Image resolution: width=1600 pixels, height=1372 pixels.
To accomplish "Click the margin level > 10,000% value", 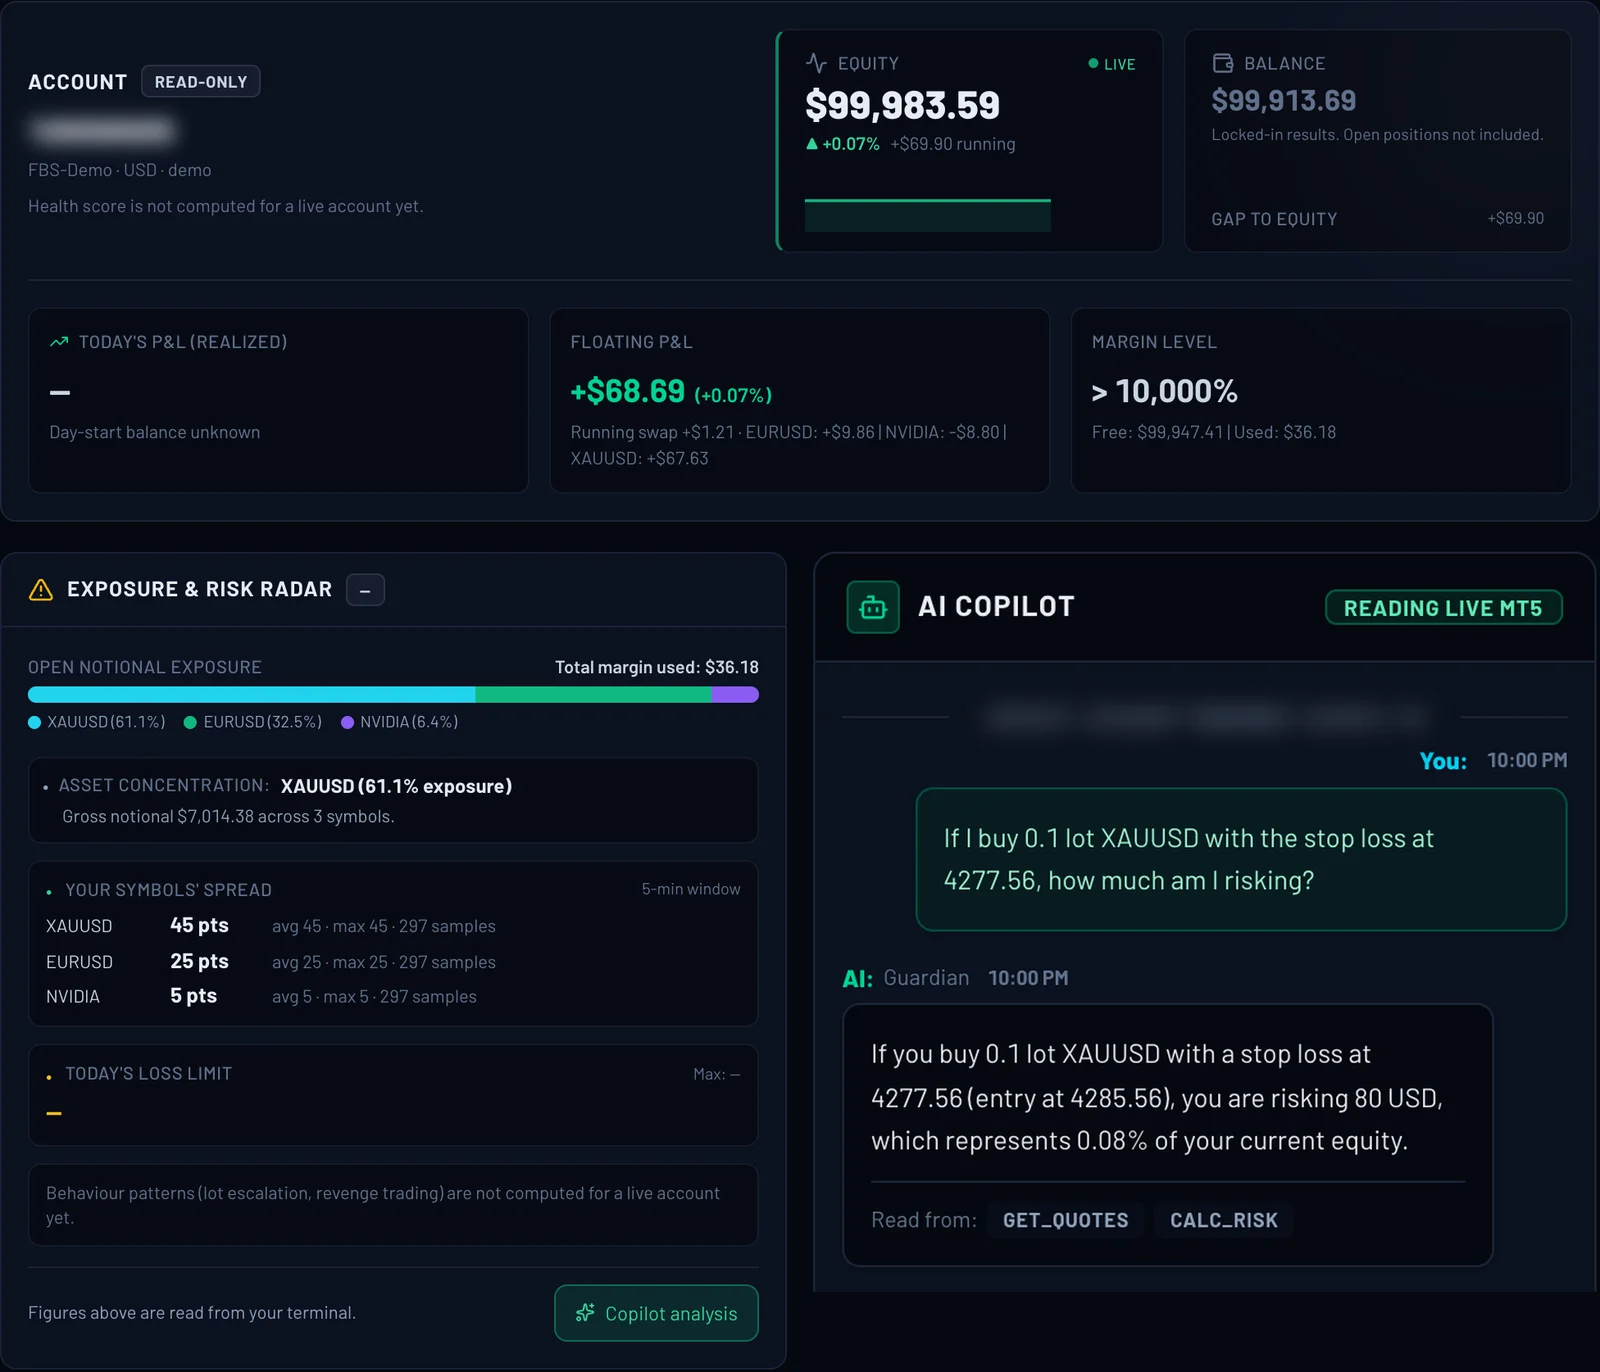I will tap(1165, 391).
